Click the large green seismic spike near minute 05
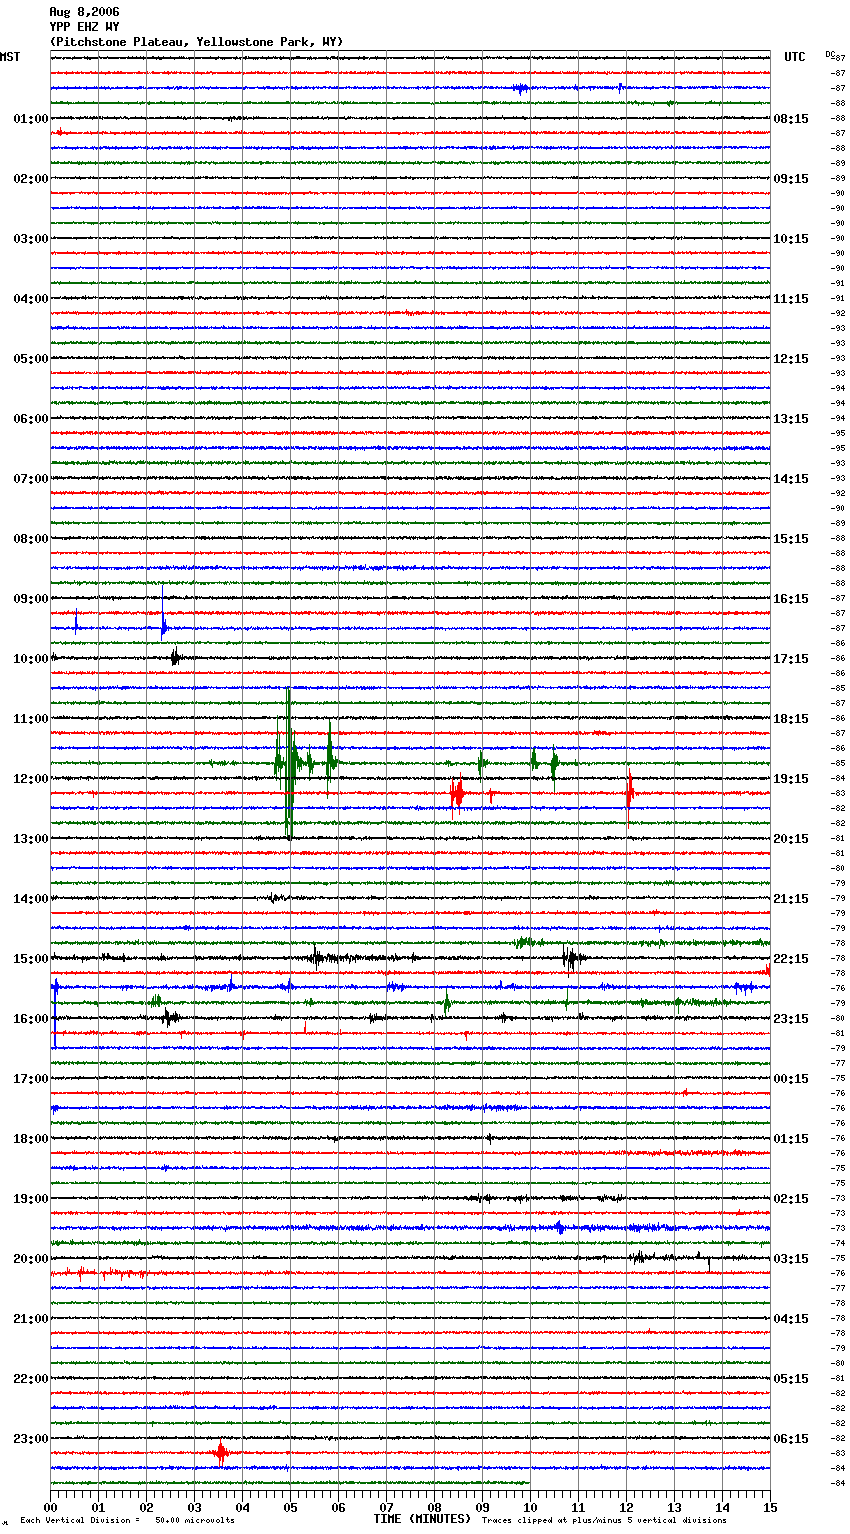This screenshot has width=850, height=1534. (288, 763)
